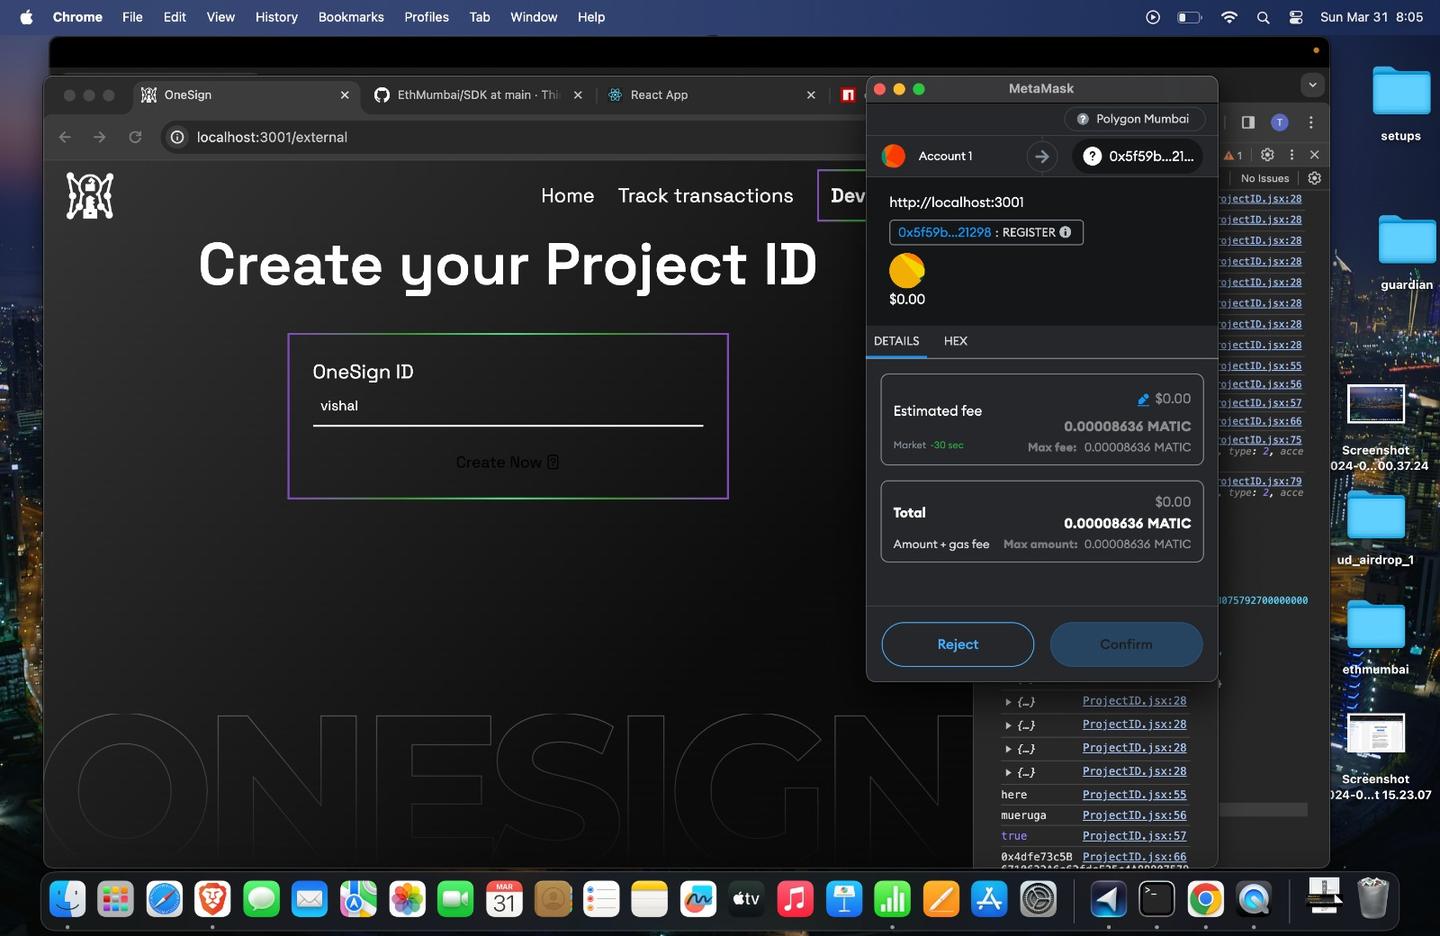Open the Chrome profile avatar
The height and width of the screenshot is (936, 1440).
click(1279, 122)
